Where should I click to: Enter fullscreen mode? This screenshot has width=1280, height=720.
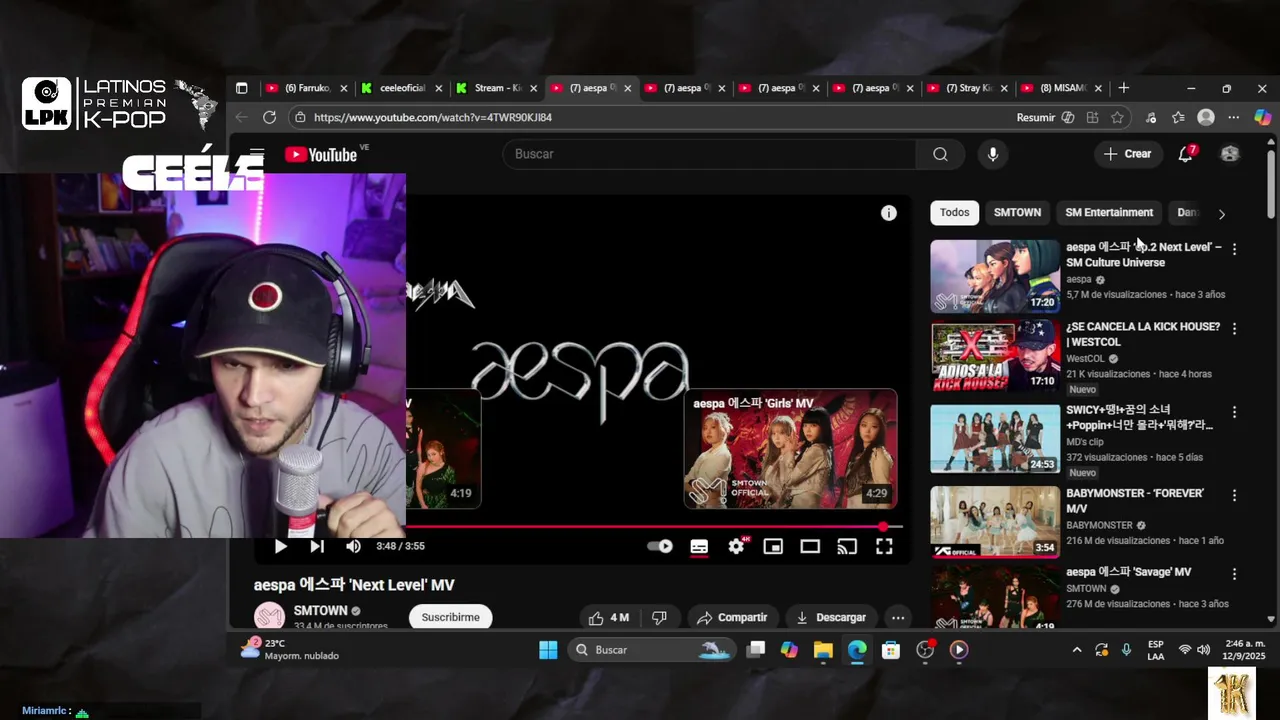(884, 546)
